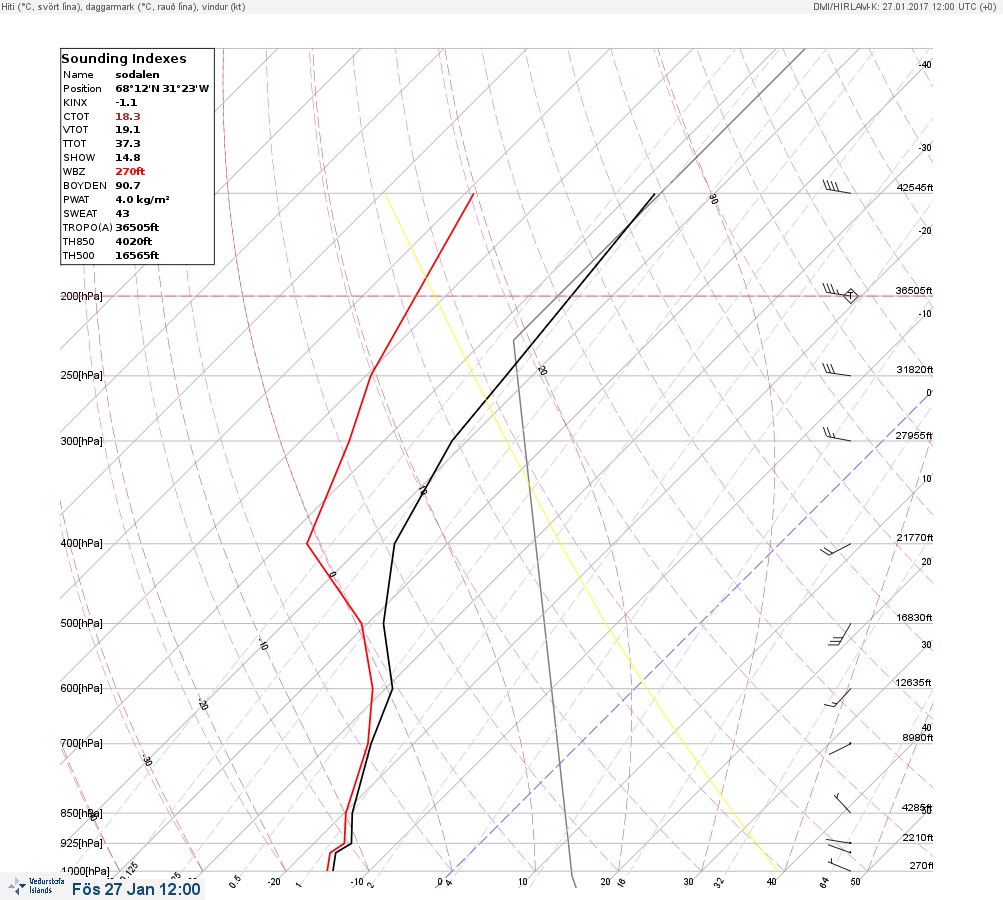1003x900 pixels.
Task: Click the Sounding Indexes box title
Action: [124, 58]
